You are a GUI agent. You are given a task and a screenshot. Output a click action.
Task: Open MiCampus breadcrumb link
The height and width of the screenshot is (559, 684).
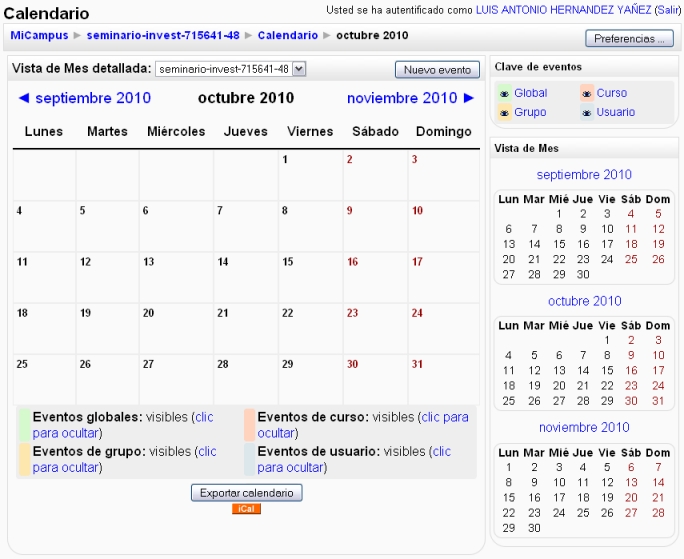coord(39,35)
